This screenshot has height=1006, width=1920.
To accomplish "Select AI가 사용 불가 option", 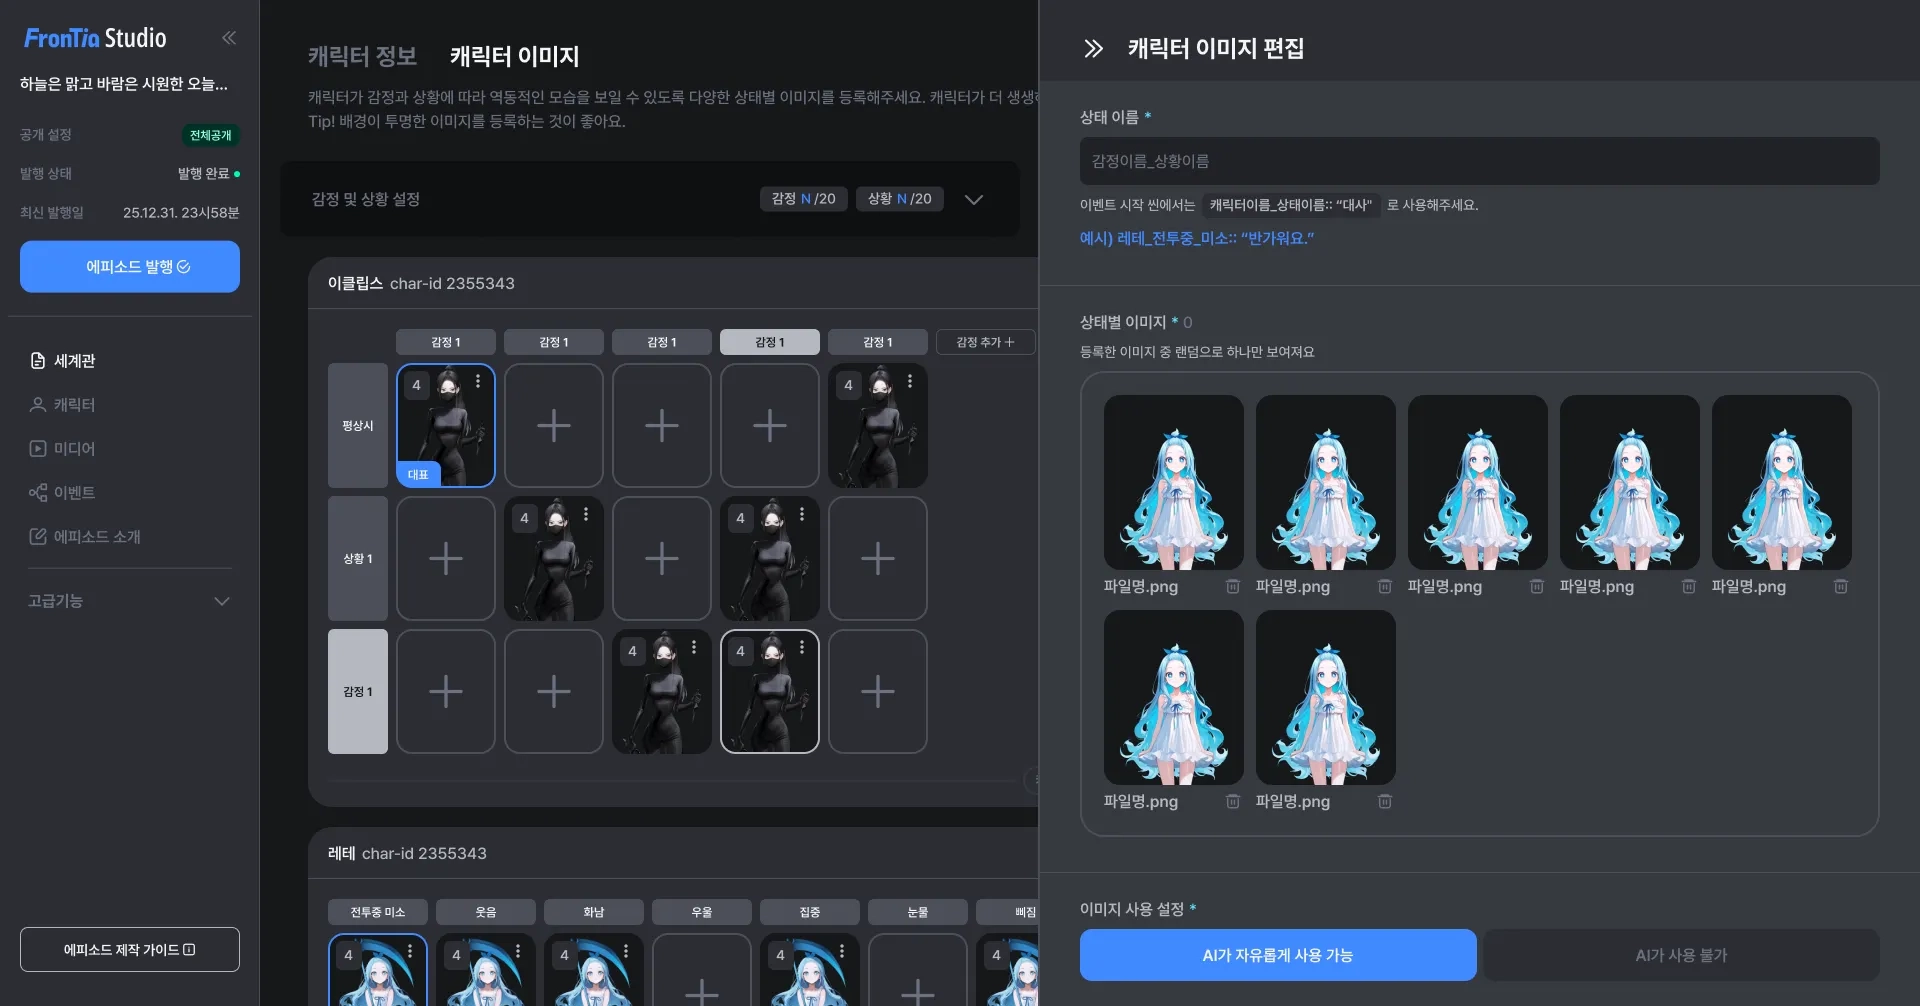I will coord(1681,955).
